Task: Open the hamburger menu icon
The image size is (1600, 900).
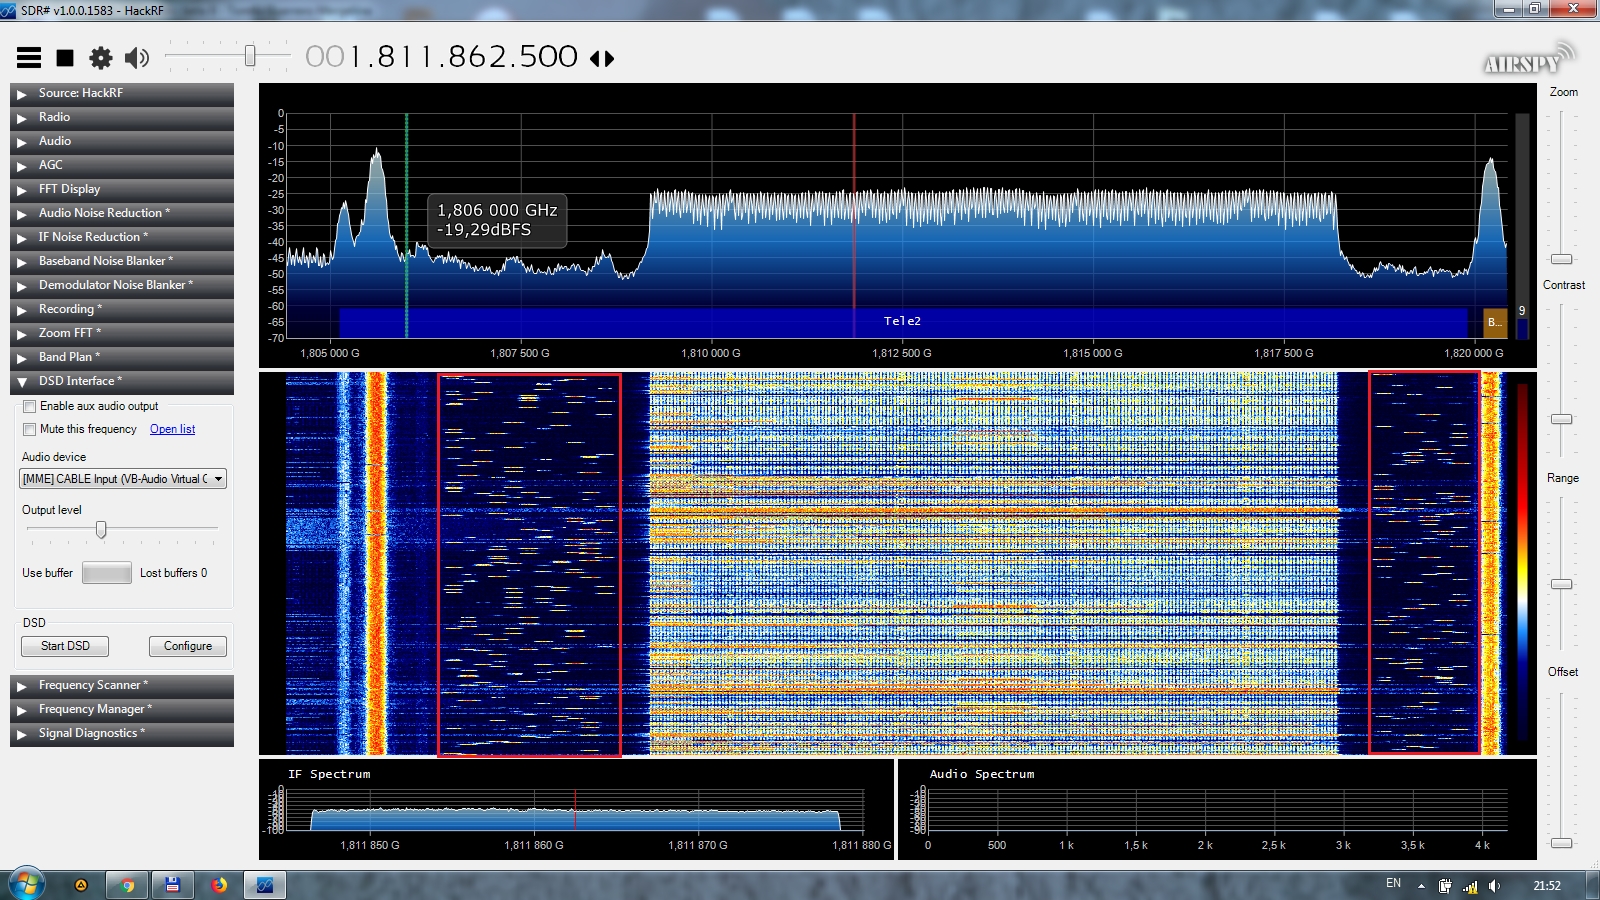Action: coord(29,58)
